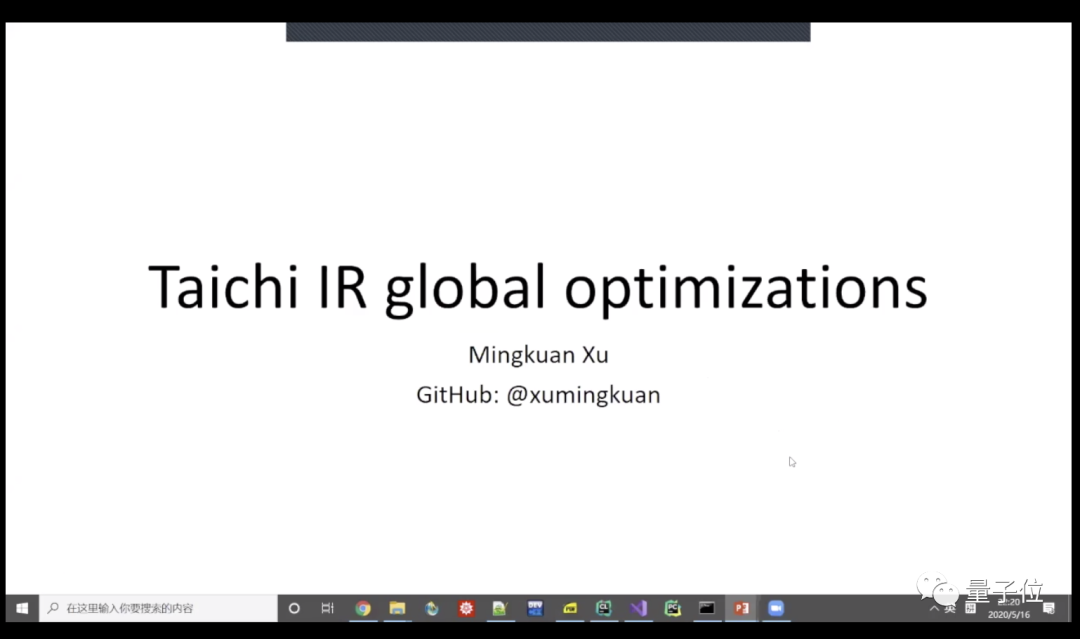1080x639 pixels.
Task: Open Cortana circle icon
Action: click(x=294, y=608)
